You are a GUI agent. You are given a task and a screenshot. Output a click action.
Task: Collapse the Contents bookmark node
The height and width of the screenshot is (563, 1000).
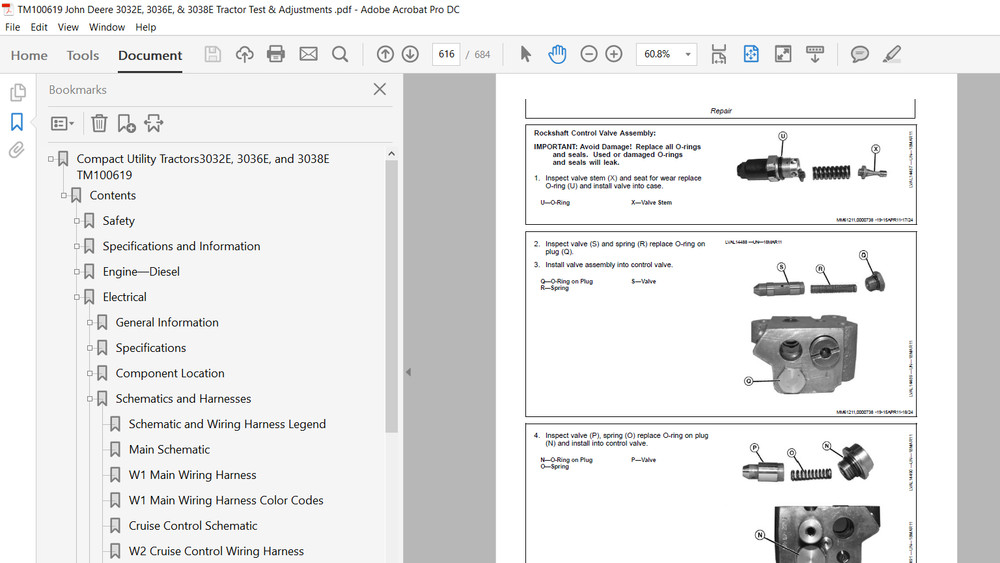[64, 195]
